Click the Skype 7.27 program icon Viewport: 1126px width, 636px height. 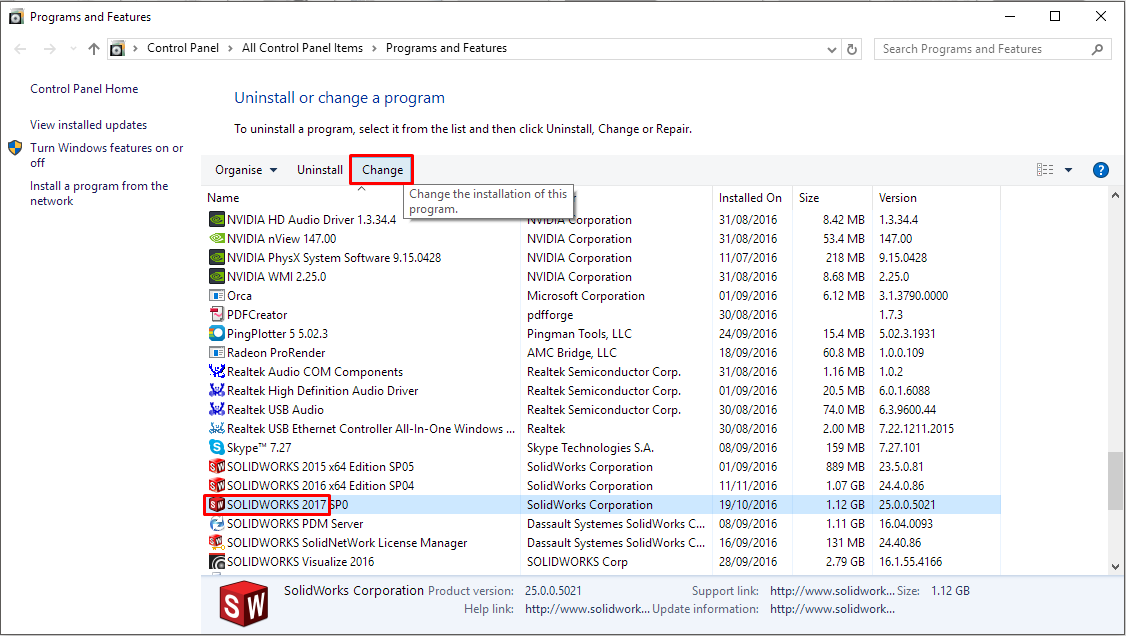(x=216, y=448)
